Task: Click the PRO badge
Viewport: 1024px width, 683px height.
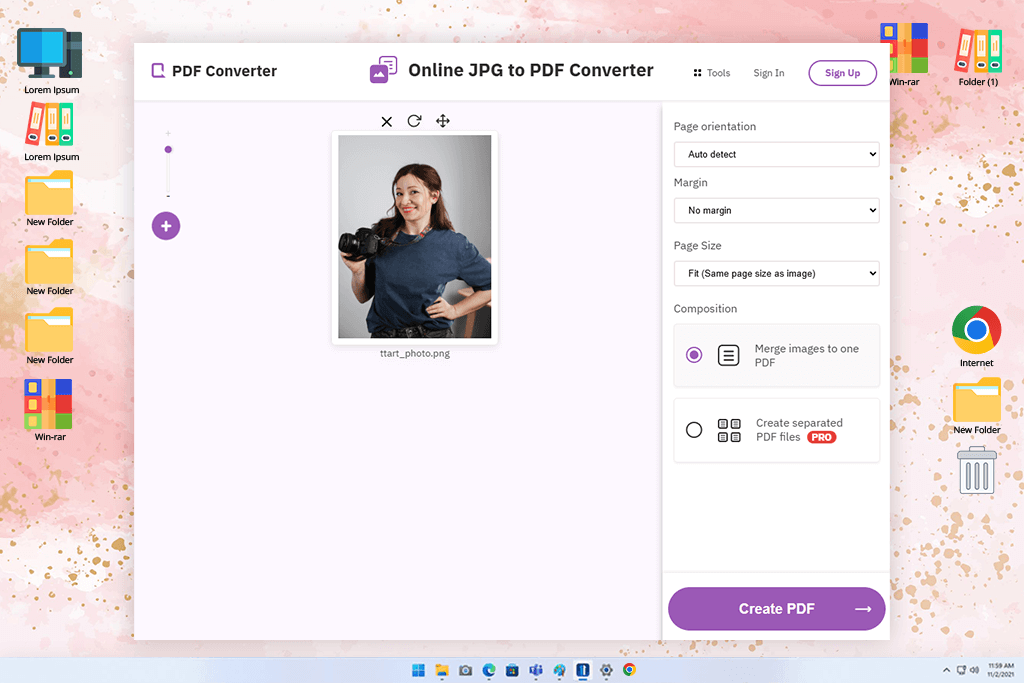Action: tap(822, 437)
